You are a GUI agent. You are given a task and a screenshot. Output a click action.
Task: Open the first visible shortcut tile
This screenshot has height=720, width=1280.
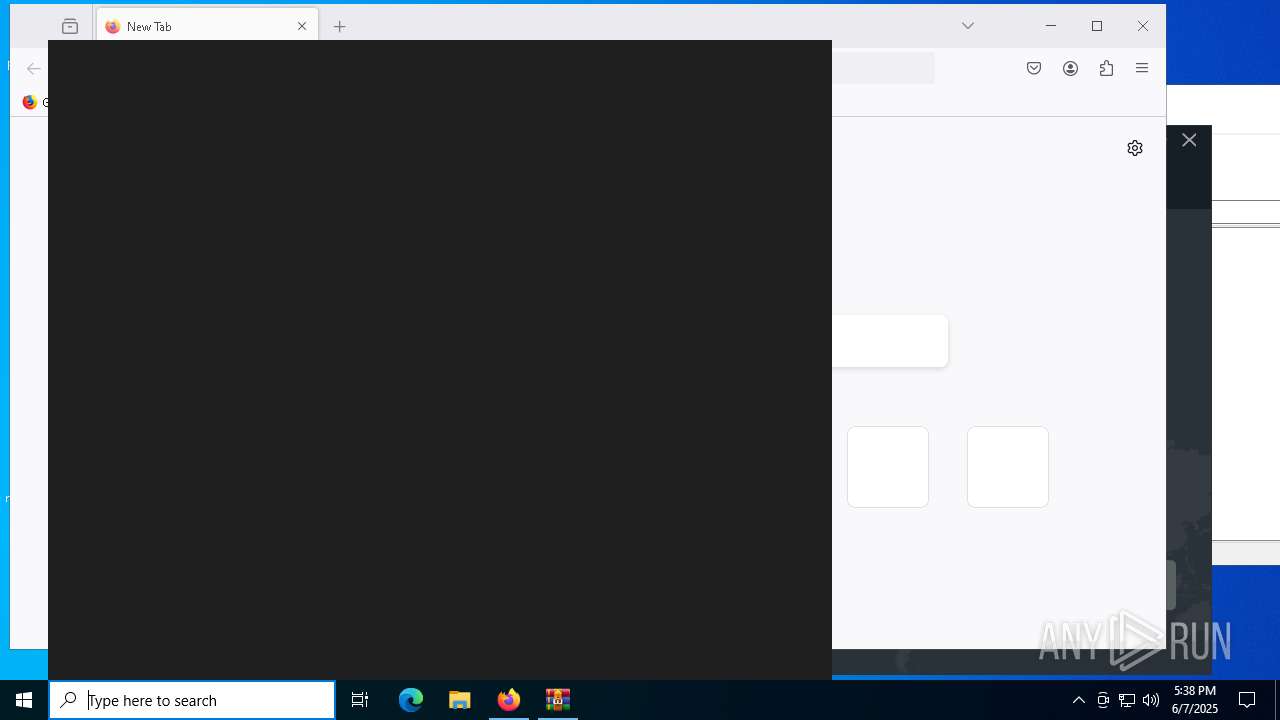coord(888,467)
